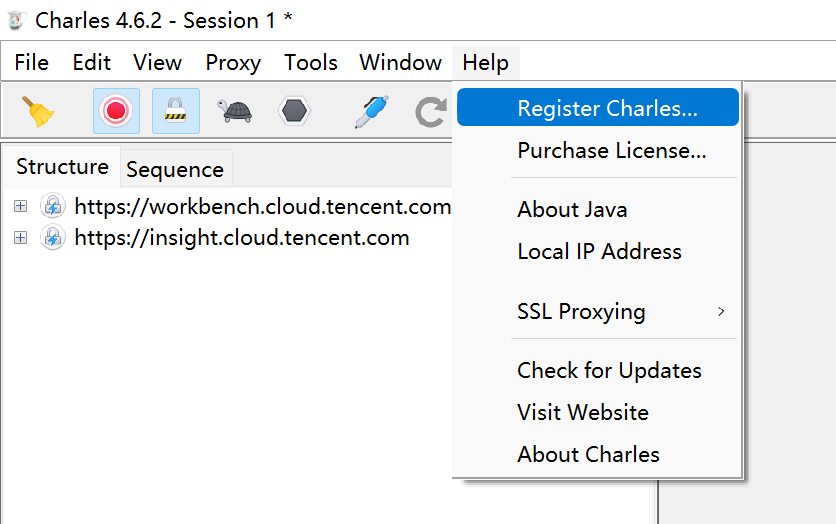836x524 pixels.
Task: Toggle throttling with the turtle icon
Action: tap(236, 110)
